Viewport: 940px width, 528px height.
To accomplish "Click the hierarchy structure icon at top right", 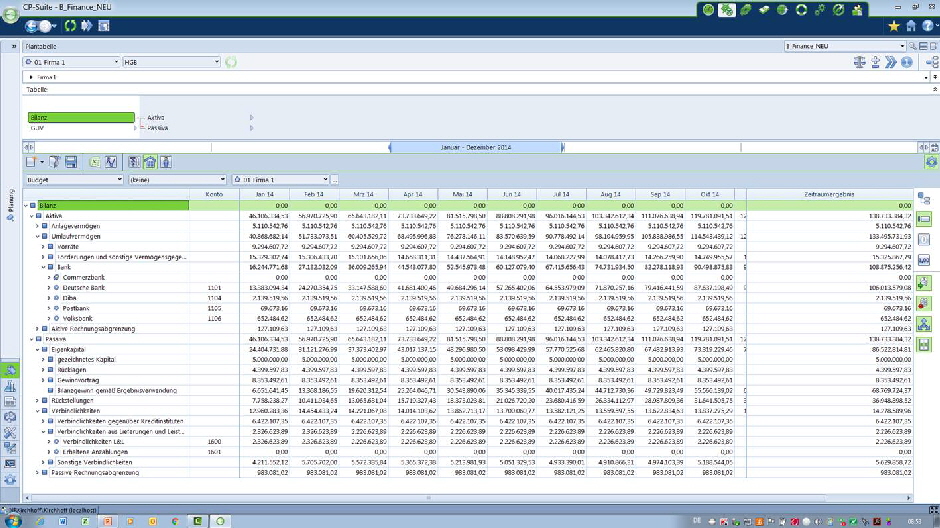I will pos(932,62).
